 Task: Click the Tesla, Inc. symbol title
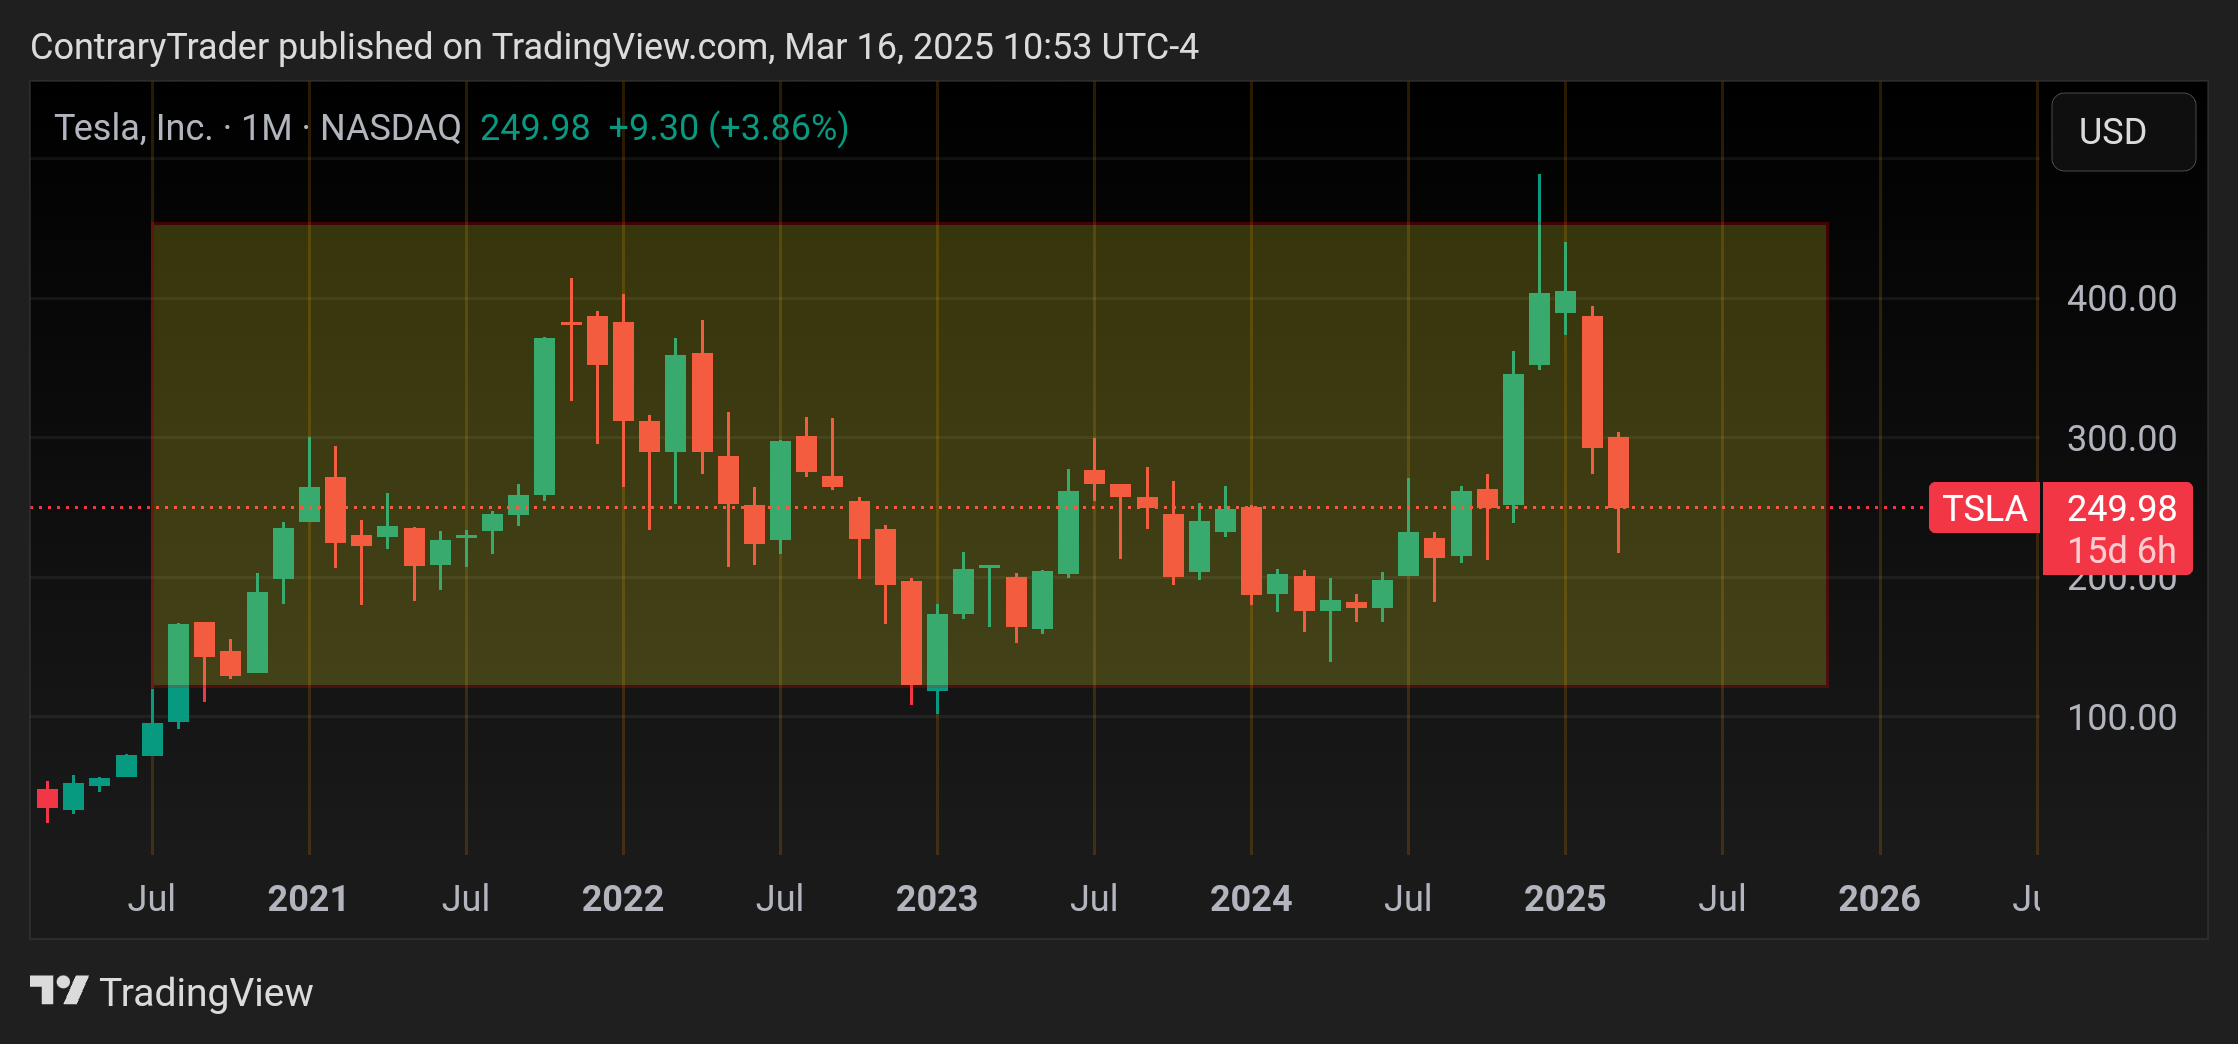[133, 128]
